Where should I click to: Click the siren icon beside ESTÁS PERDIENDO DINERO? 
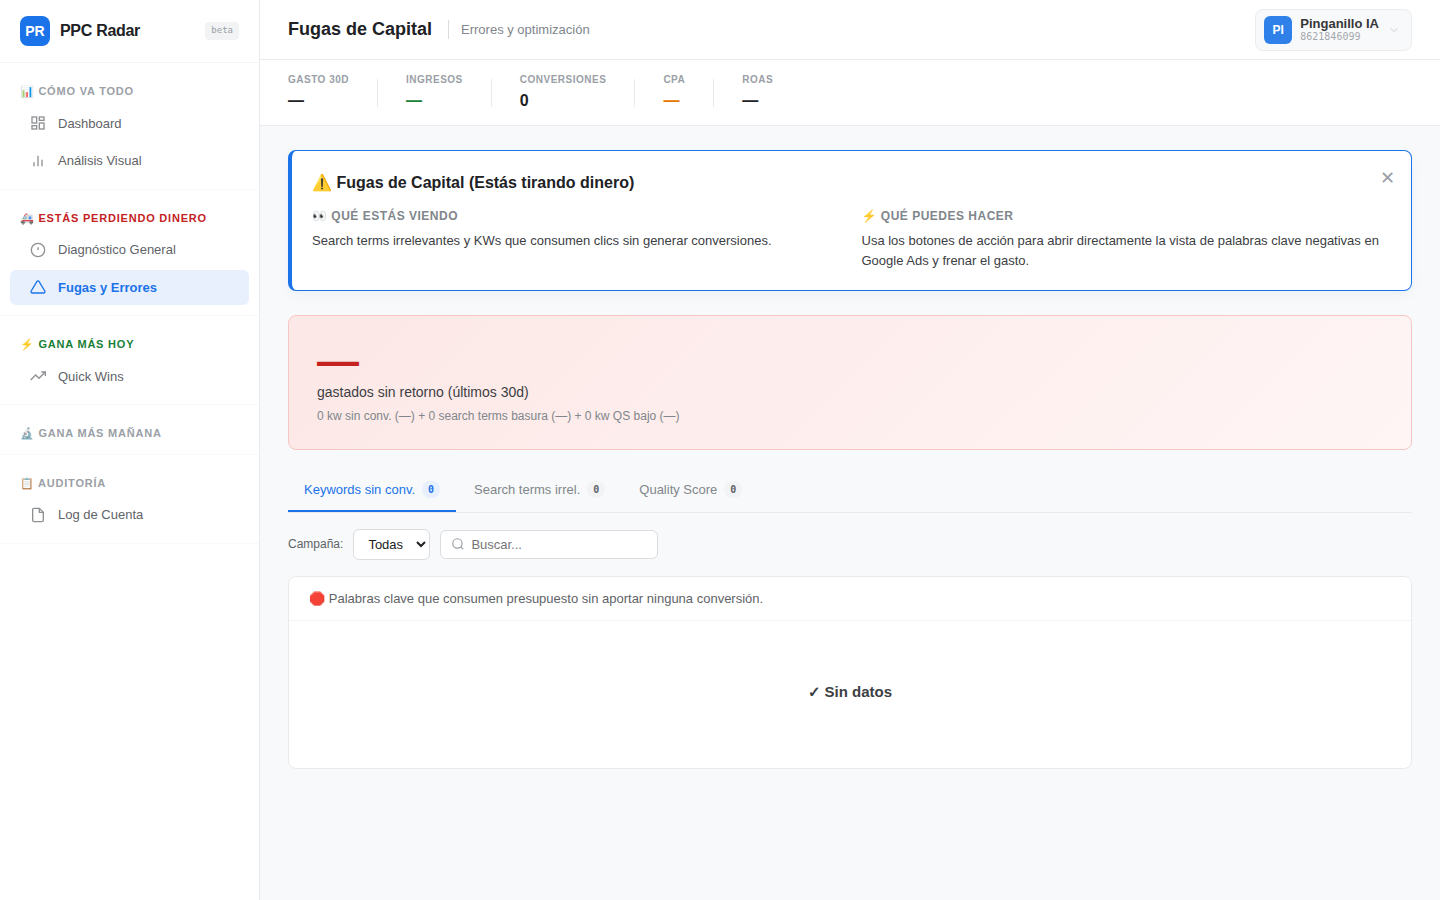(x=27, y=218)
